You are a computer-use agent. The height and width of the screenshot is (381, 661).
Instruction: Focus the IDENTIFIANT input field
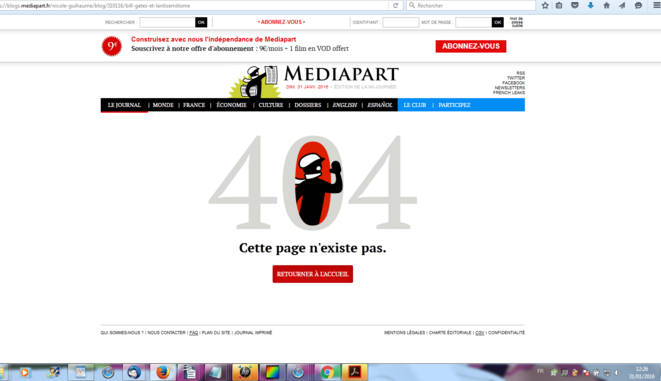pos(400,22)
